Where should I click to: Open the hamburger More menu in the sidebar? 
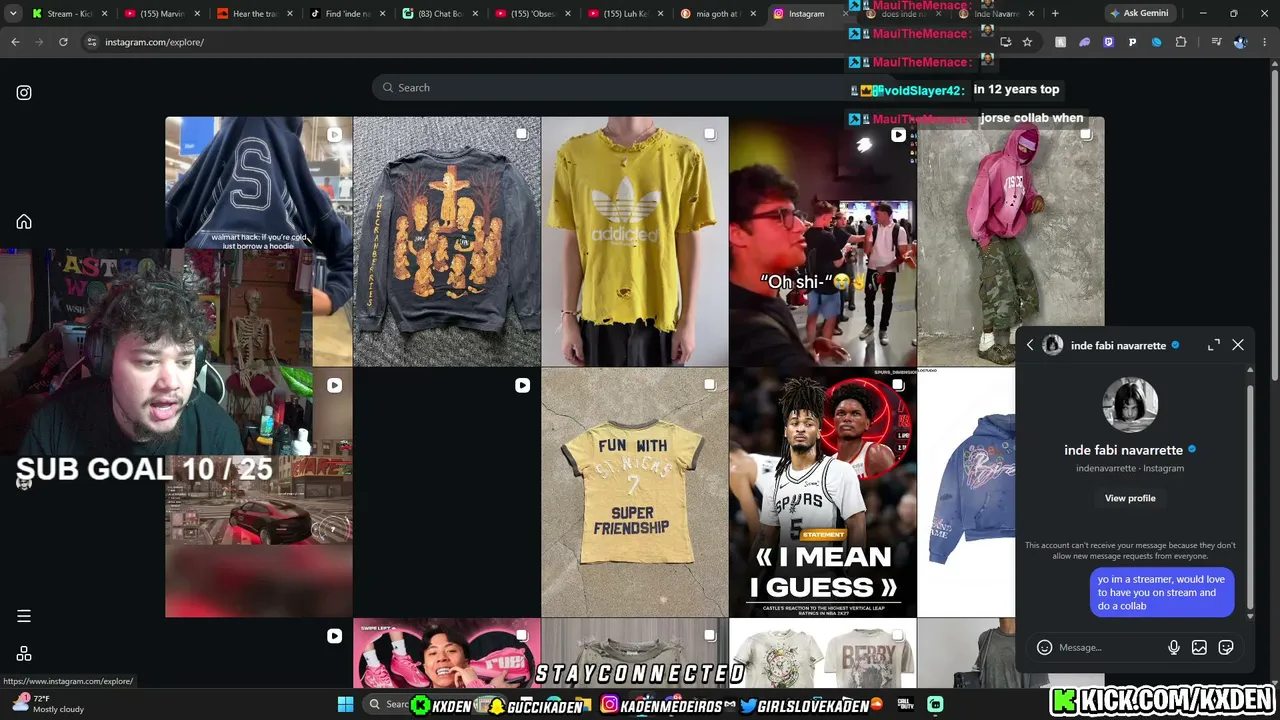coord(24,616)
